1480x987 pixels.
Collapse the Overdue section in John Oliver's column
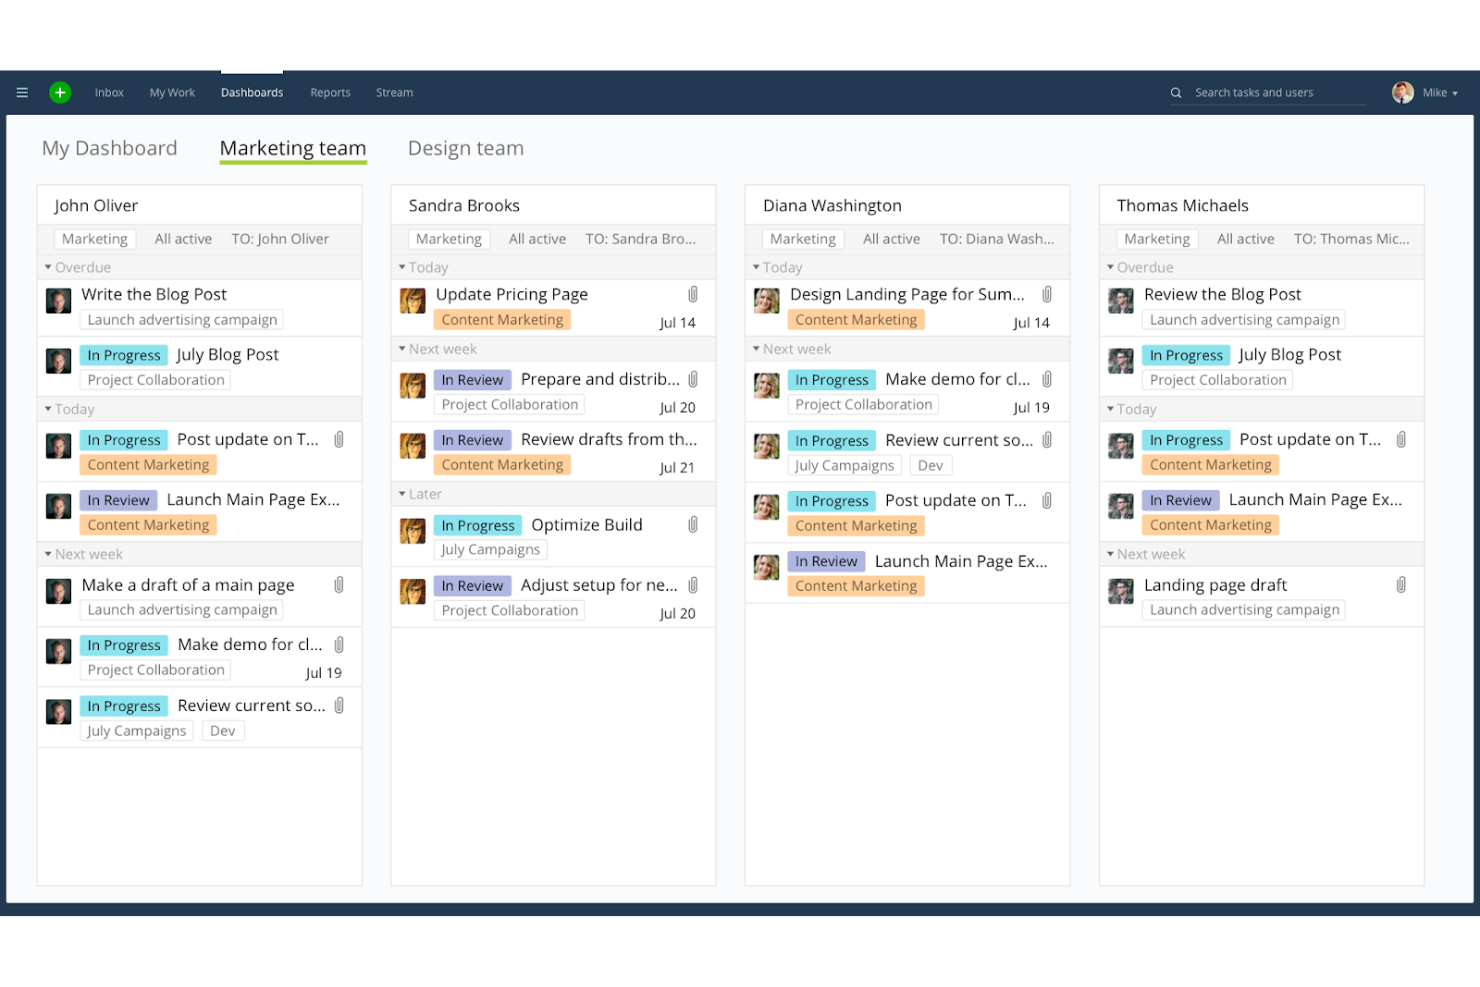pos(47,267)
